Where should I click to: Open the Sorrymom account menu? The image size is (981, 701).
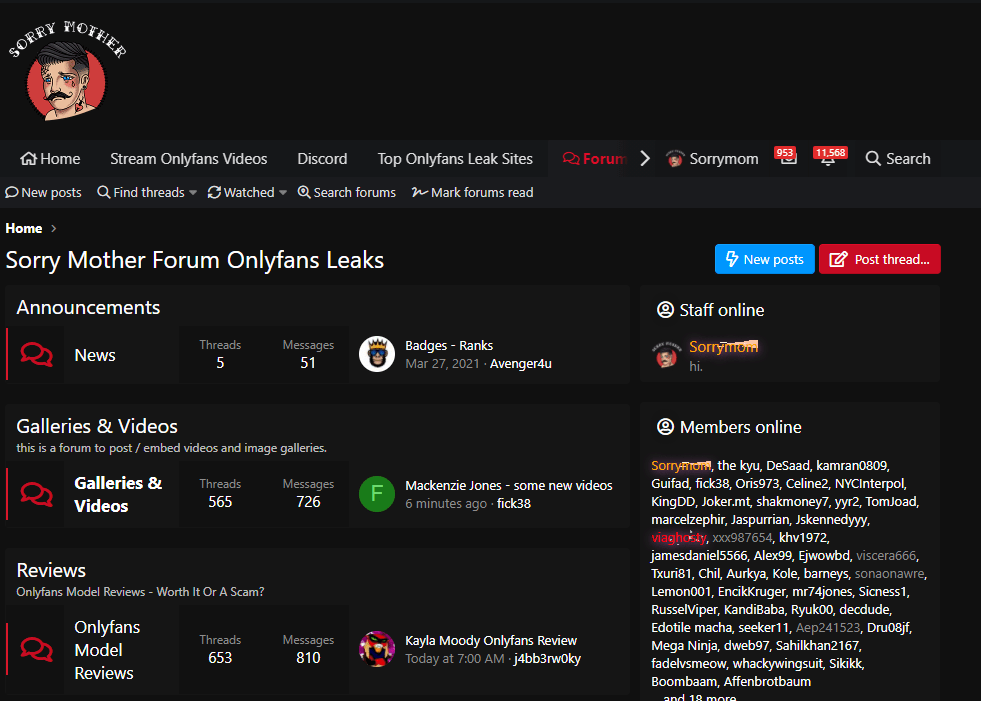[712, 159]
